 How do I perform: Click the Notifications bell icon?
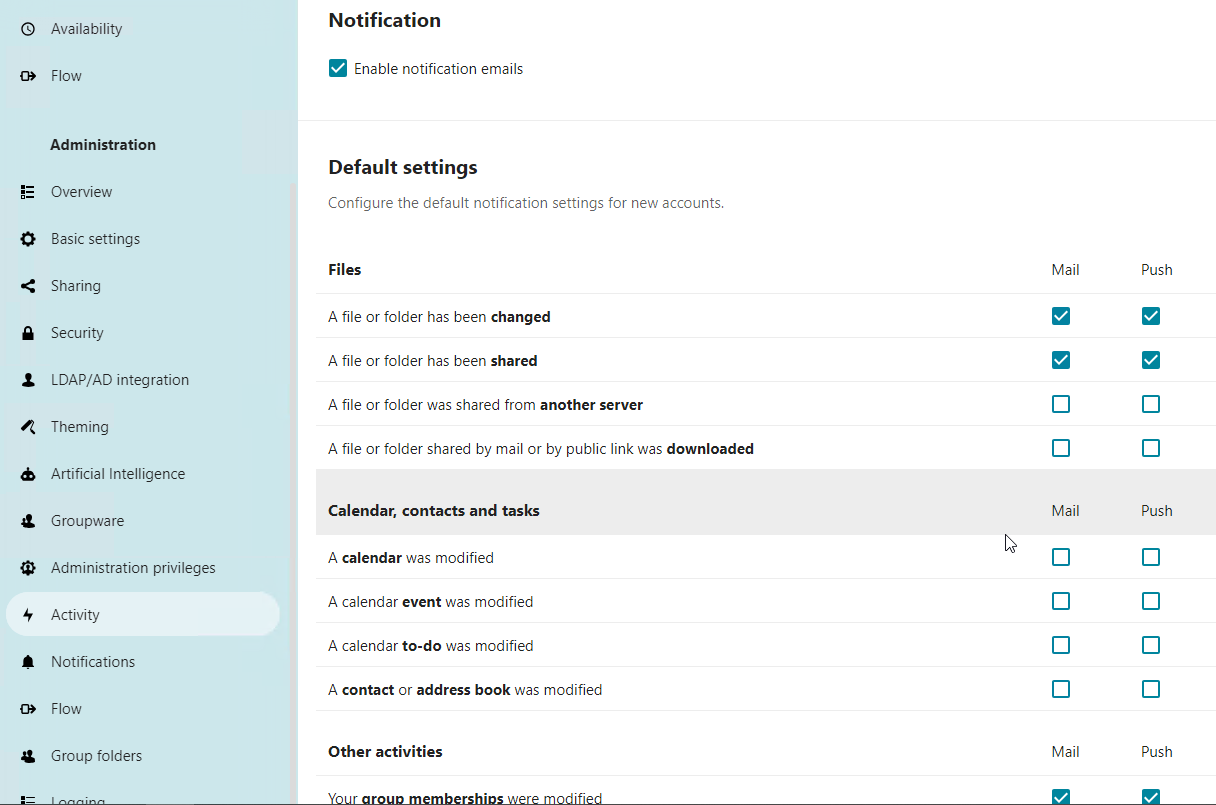28,662
